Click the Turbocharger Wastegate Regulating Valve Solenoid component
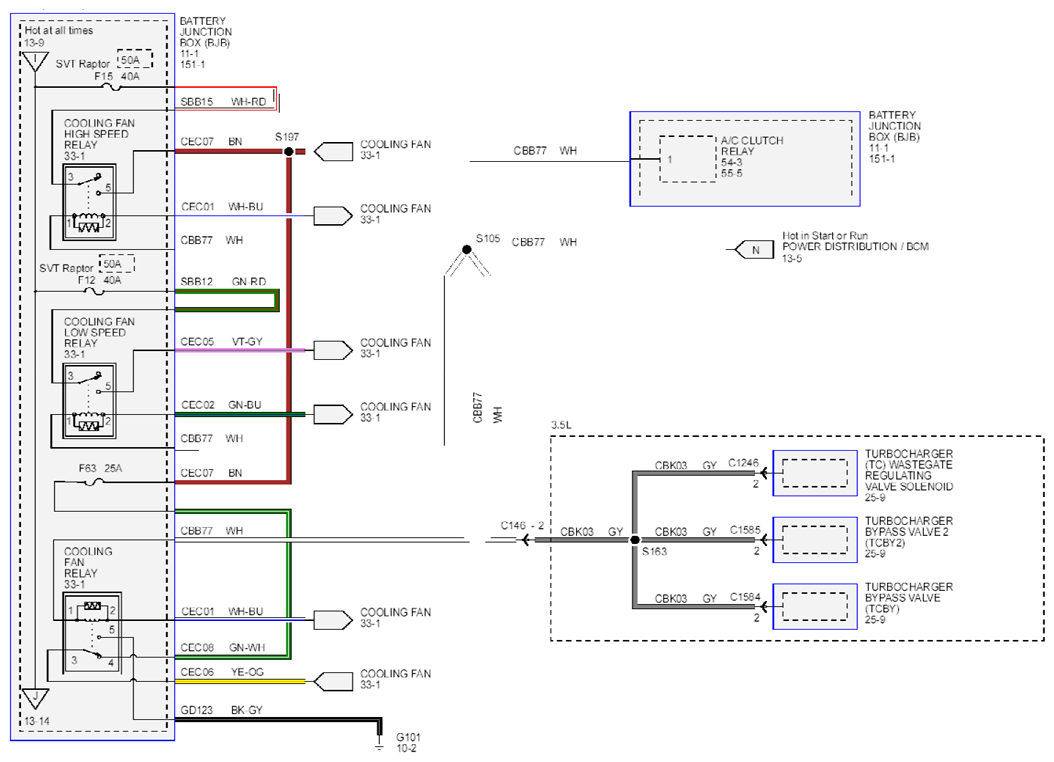Screen dimensions: 1054x762 click(x=815, y=473)
